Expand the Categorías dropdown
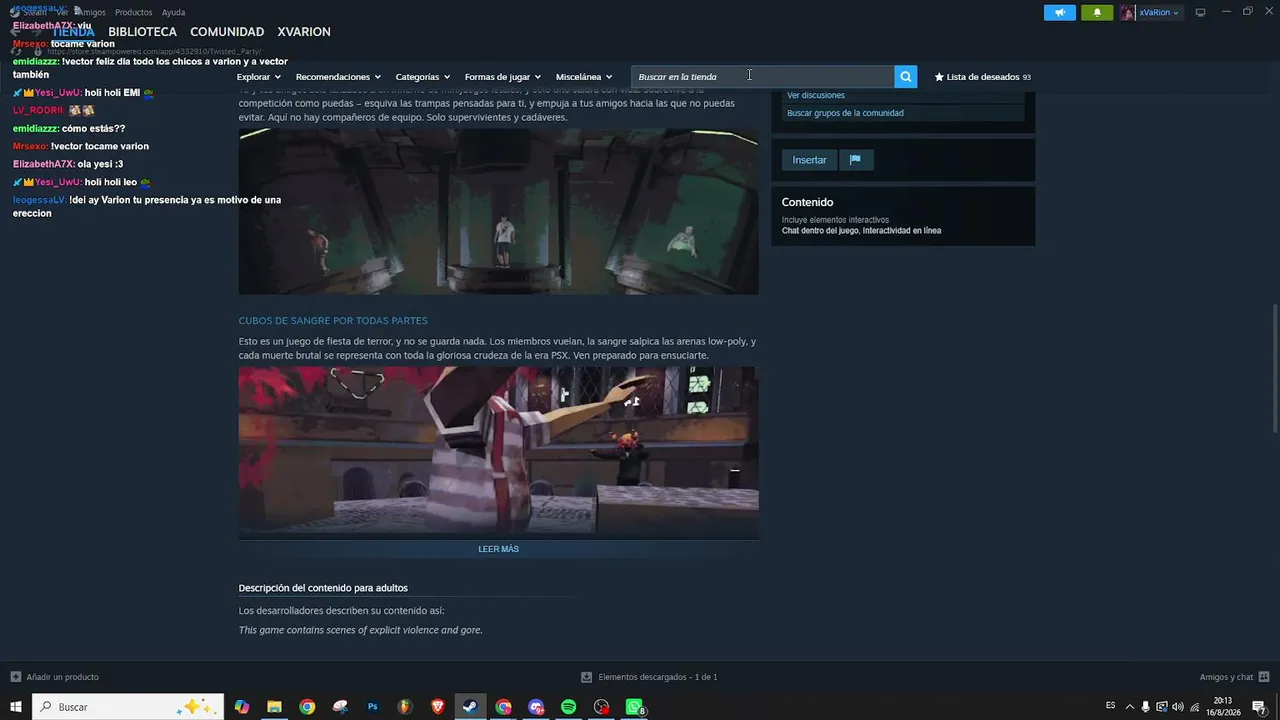Screen dimensions: 1280x720 click(x=423, y=77)
